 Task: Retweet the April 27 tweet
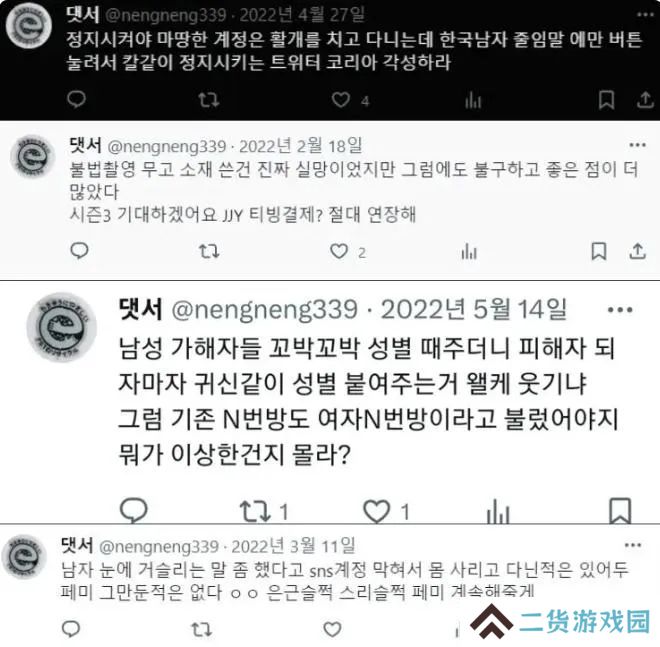(209, 100)
